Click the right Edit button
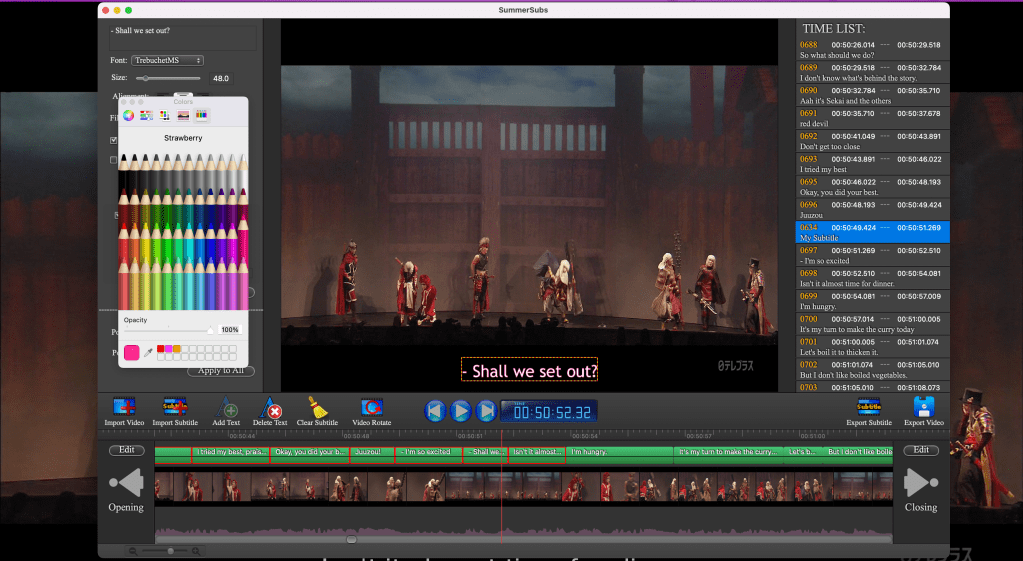 [921, 450]
